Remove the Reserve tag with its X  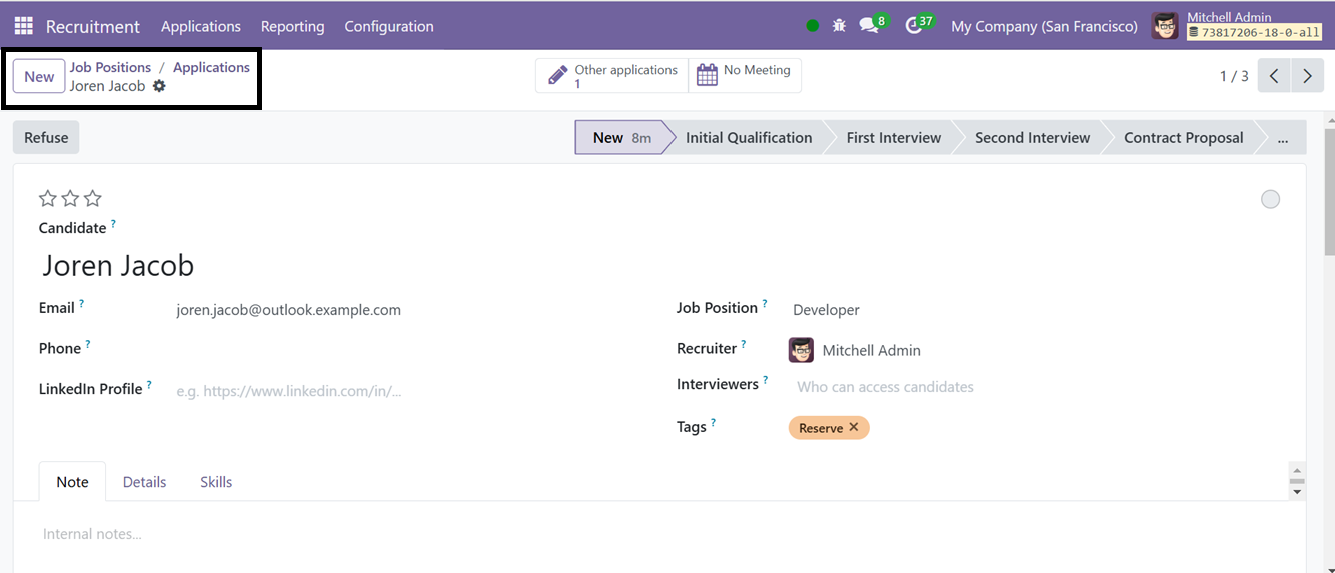(853, 427)
